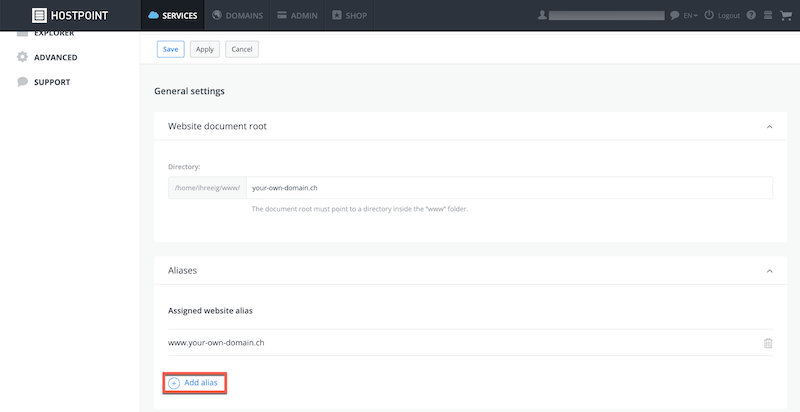800x412 pixels.
Task: Click the Cancel button
Action: click(242, 49)
